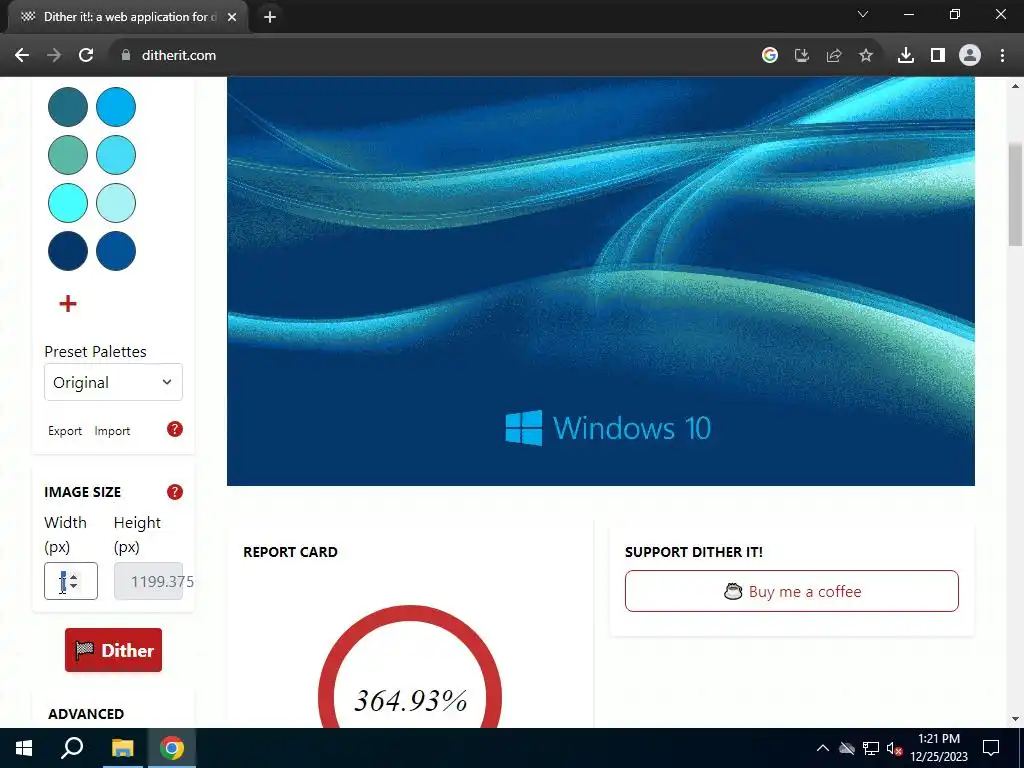Open the muted volume tray icon
1024x768 pixels.
[x=894, y=748]
